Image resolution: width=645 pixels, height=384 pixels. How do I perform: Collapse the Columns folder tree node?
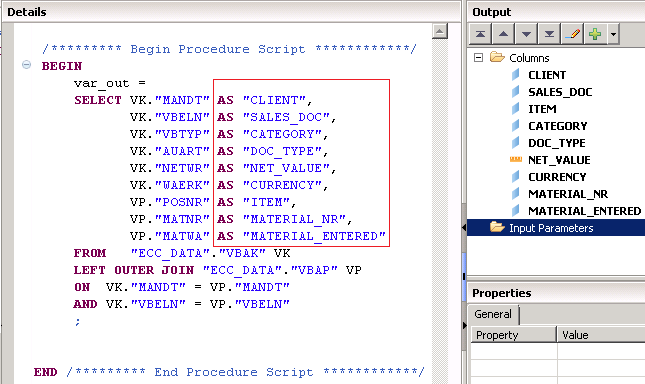tap(478, 58)
